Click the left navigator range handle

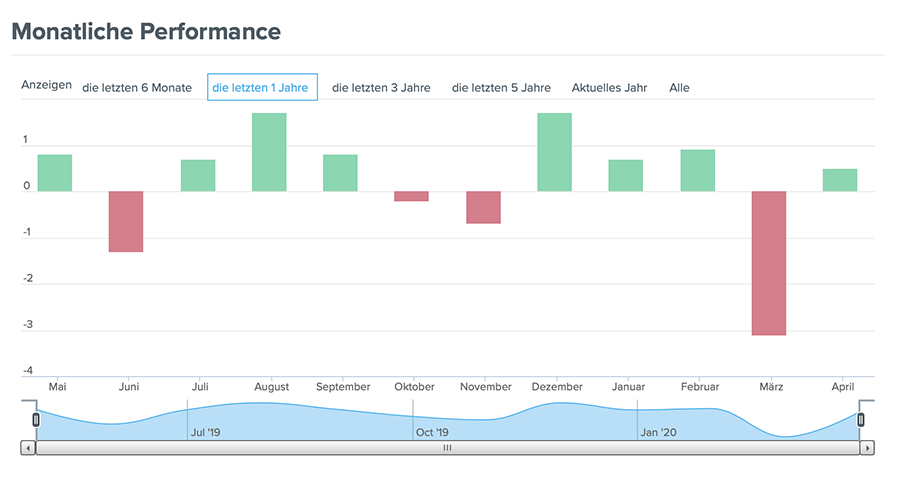pos(36,420)
